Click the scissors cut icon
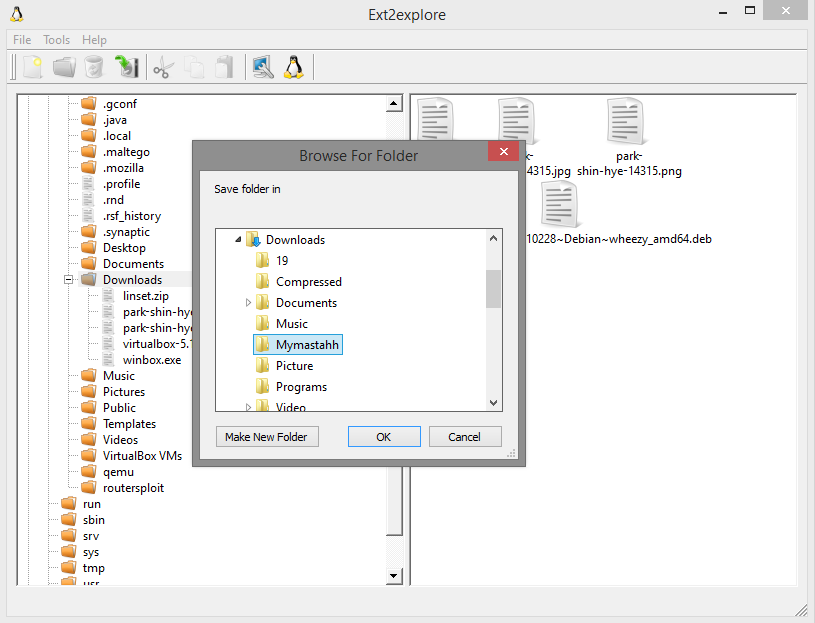Viewport: 815px width, 623px height. 164,68
